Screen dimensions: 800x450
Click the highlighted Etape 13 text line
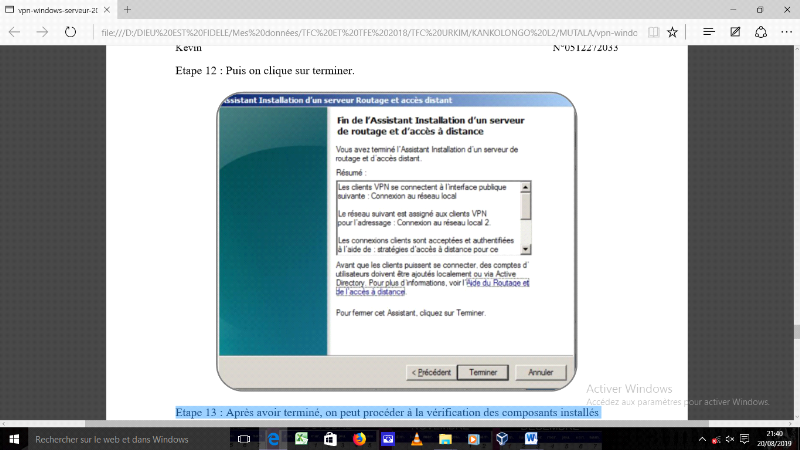[x=387, y=412]
